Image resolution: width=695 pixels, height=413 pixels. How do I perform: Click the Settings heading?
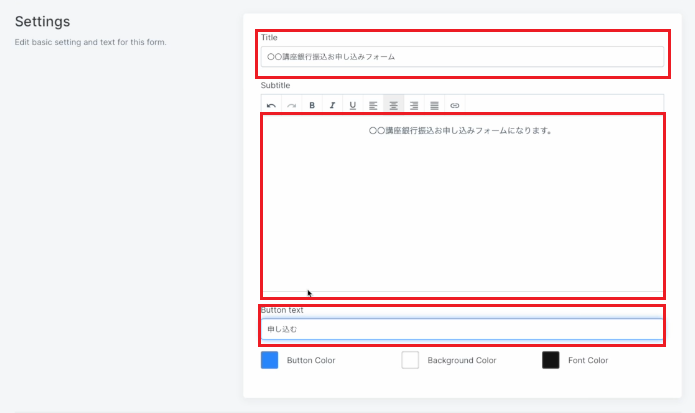click(43, 21)
